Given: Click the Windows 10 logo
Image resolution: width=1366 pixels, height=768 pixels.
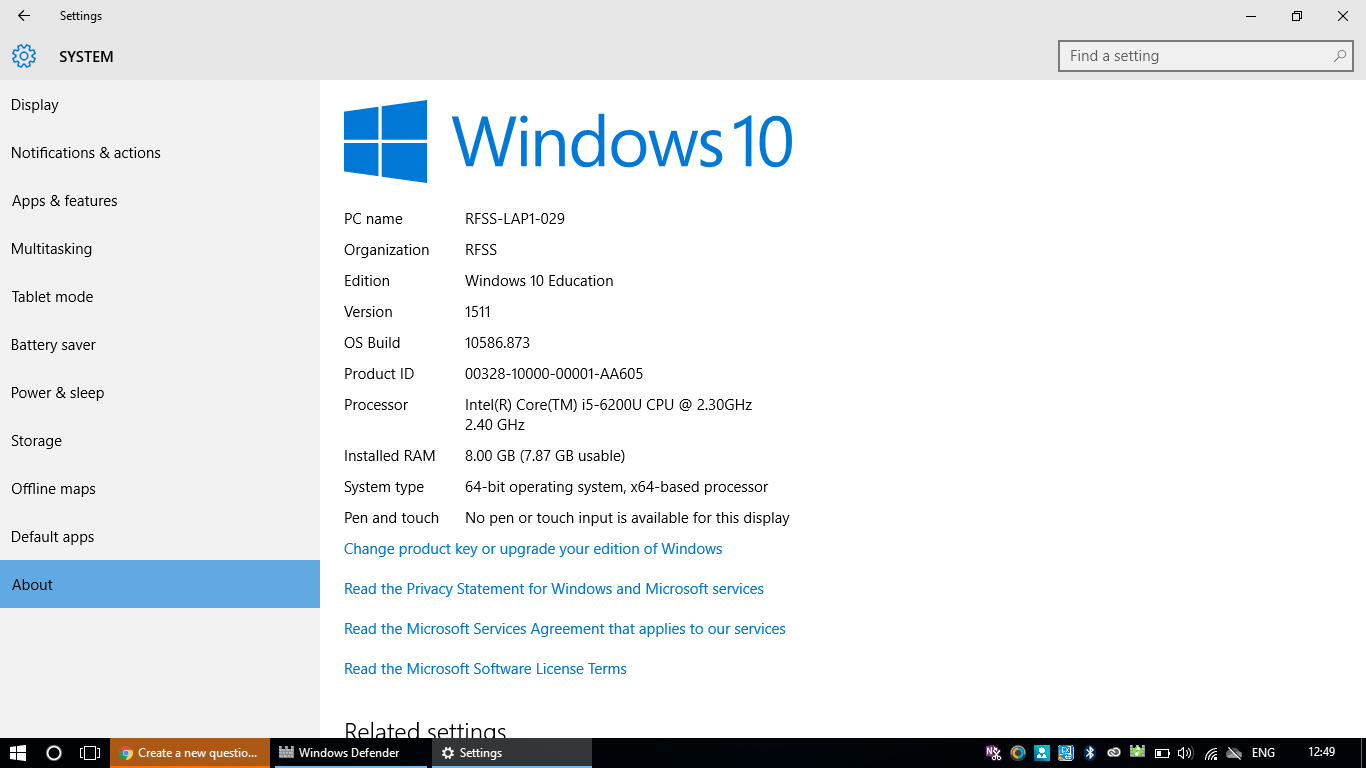Looking at the screenshot, I should coord(568,141).
